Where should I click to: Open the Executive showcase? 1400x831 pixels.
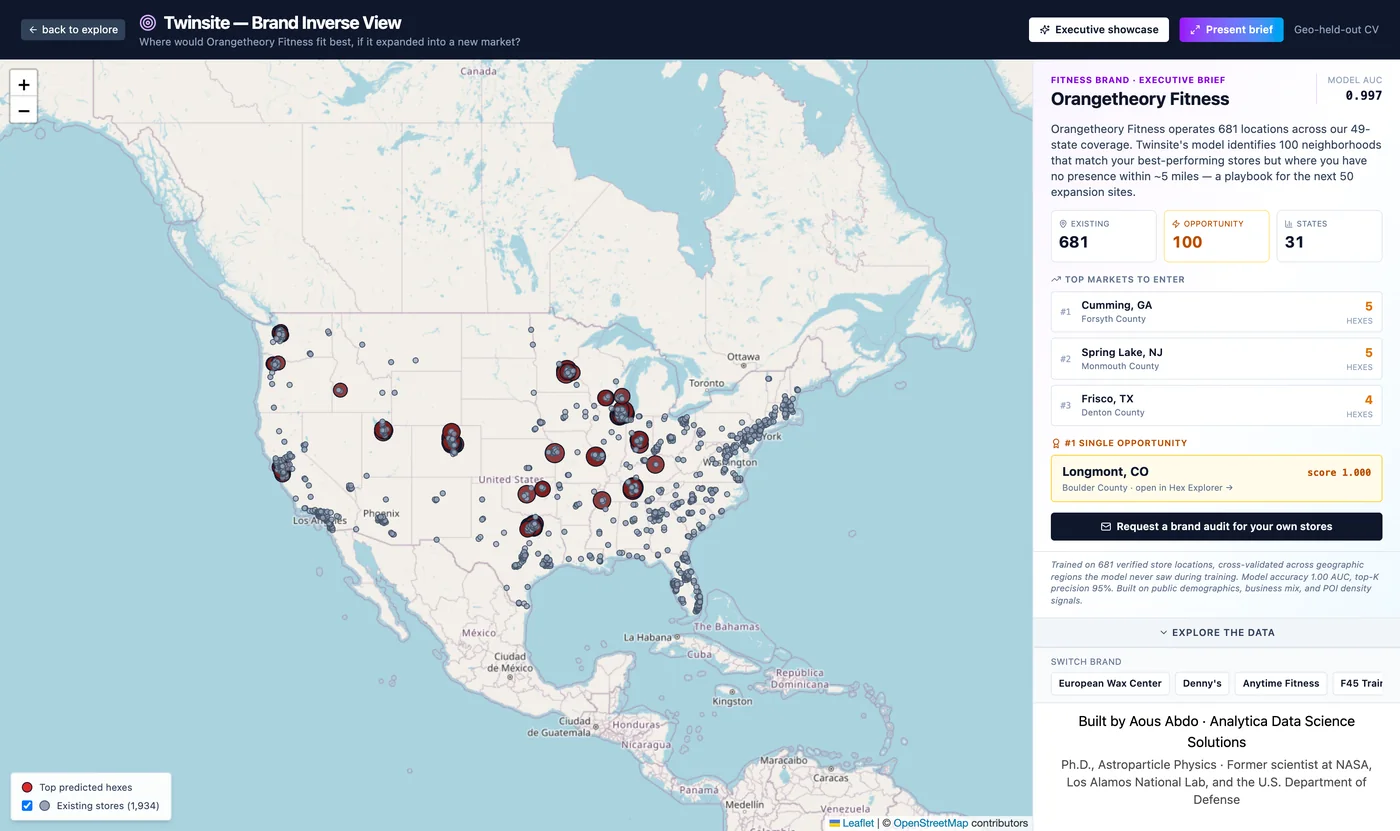1099,30
